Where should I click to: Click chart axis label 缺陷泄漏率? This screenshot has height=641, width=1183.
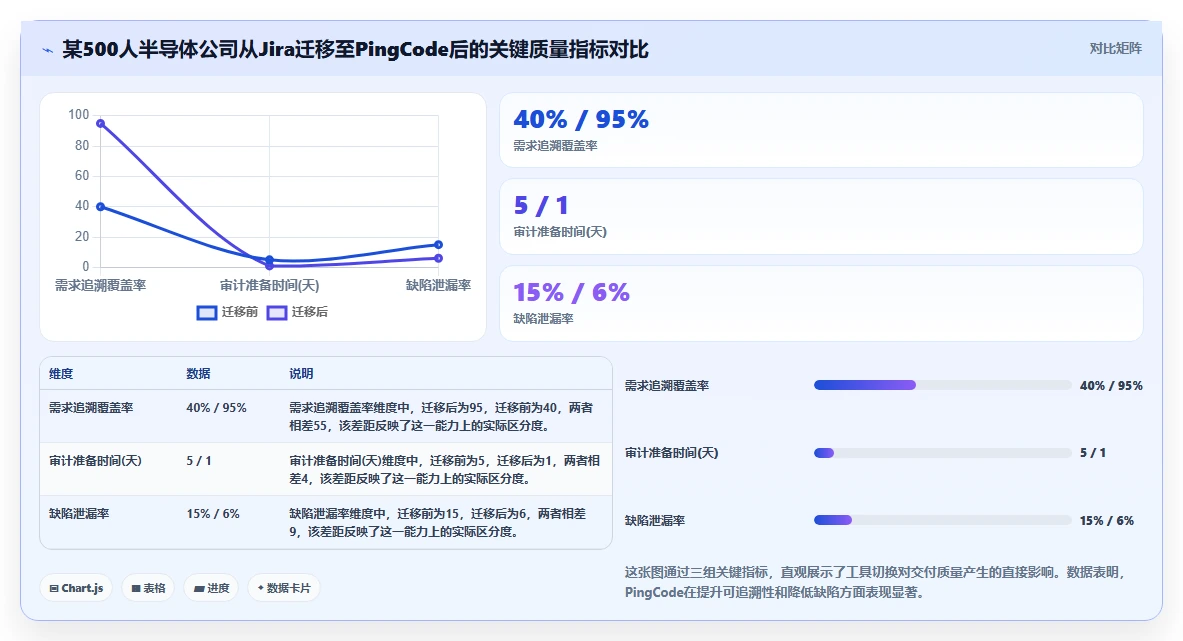[x=438, y=285]
